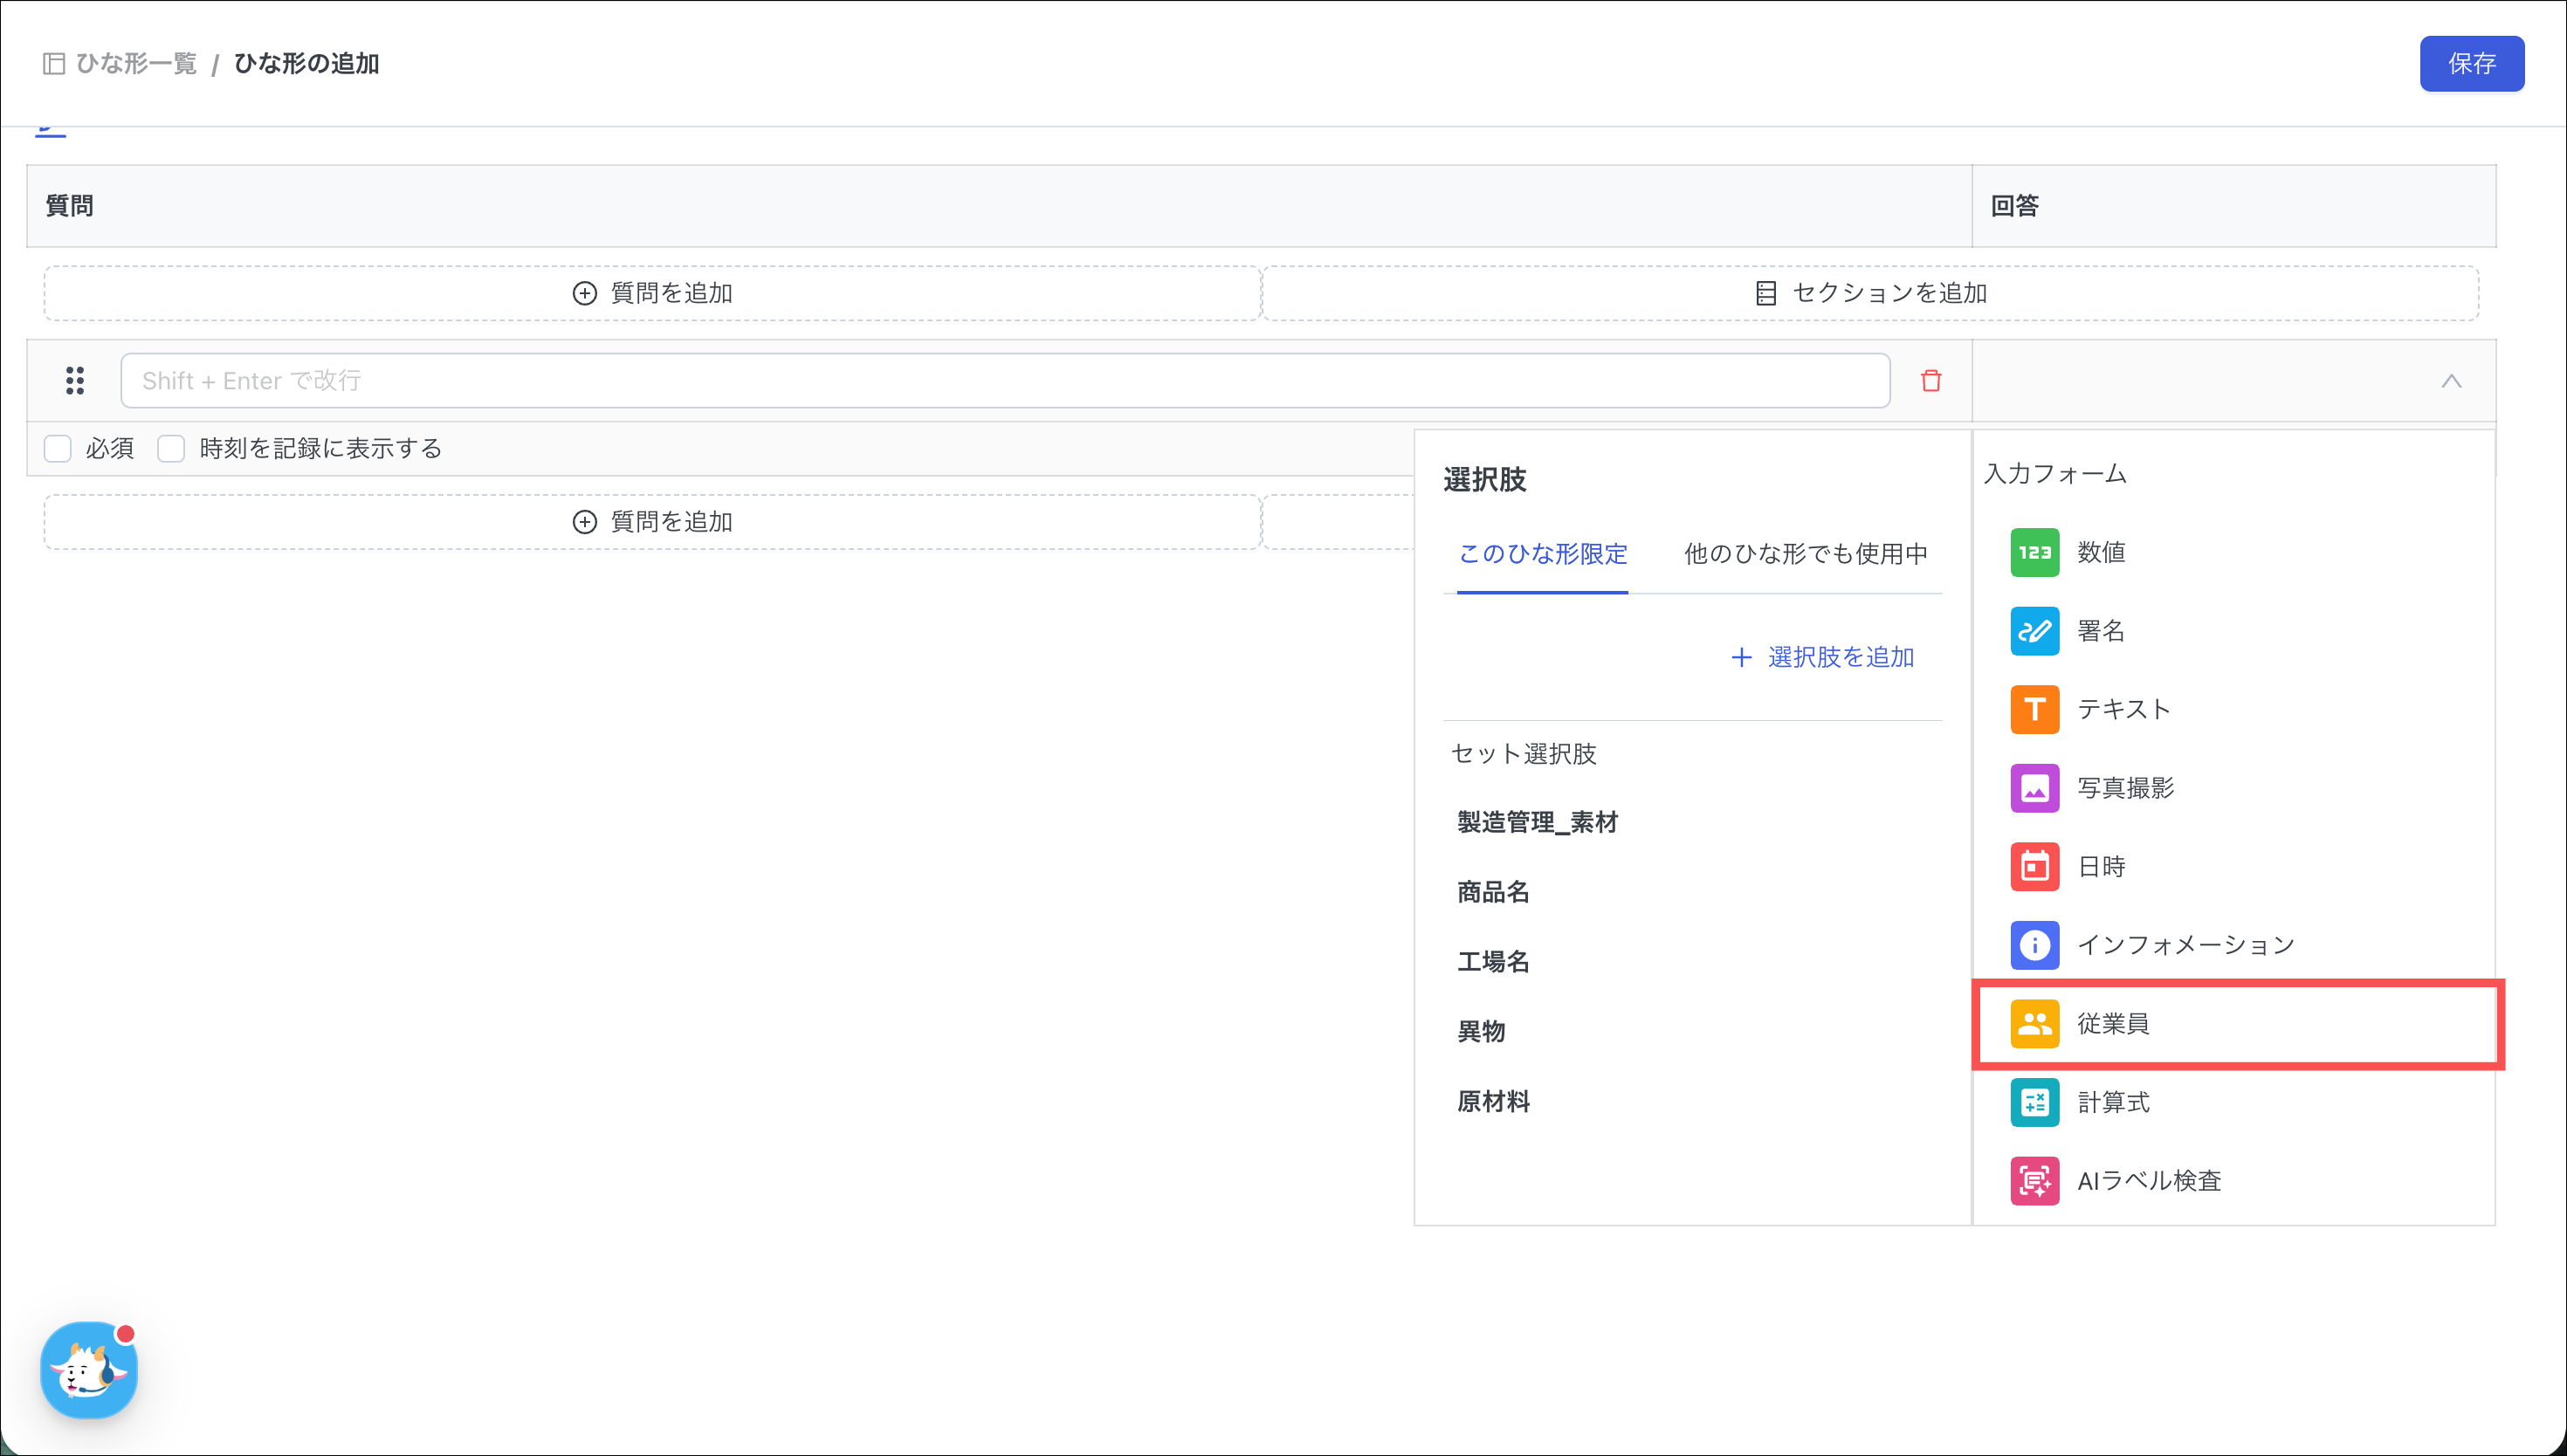Click the 保存 save button

[2471, 64]
